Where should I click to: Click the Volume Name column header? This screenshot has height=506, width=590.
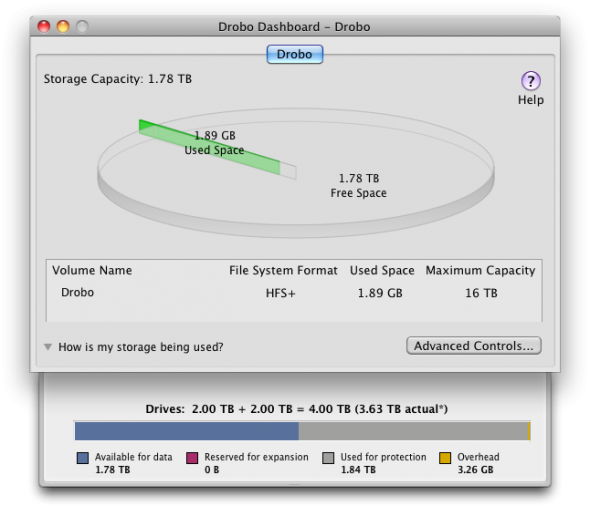click(92, 270)
